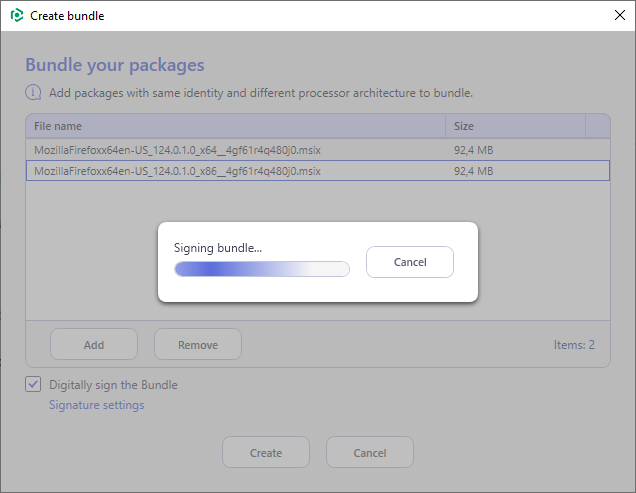Click the Signing bundle... status label
Screen dimensions: 636x493
click(x=218, y=248)
